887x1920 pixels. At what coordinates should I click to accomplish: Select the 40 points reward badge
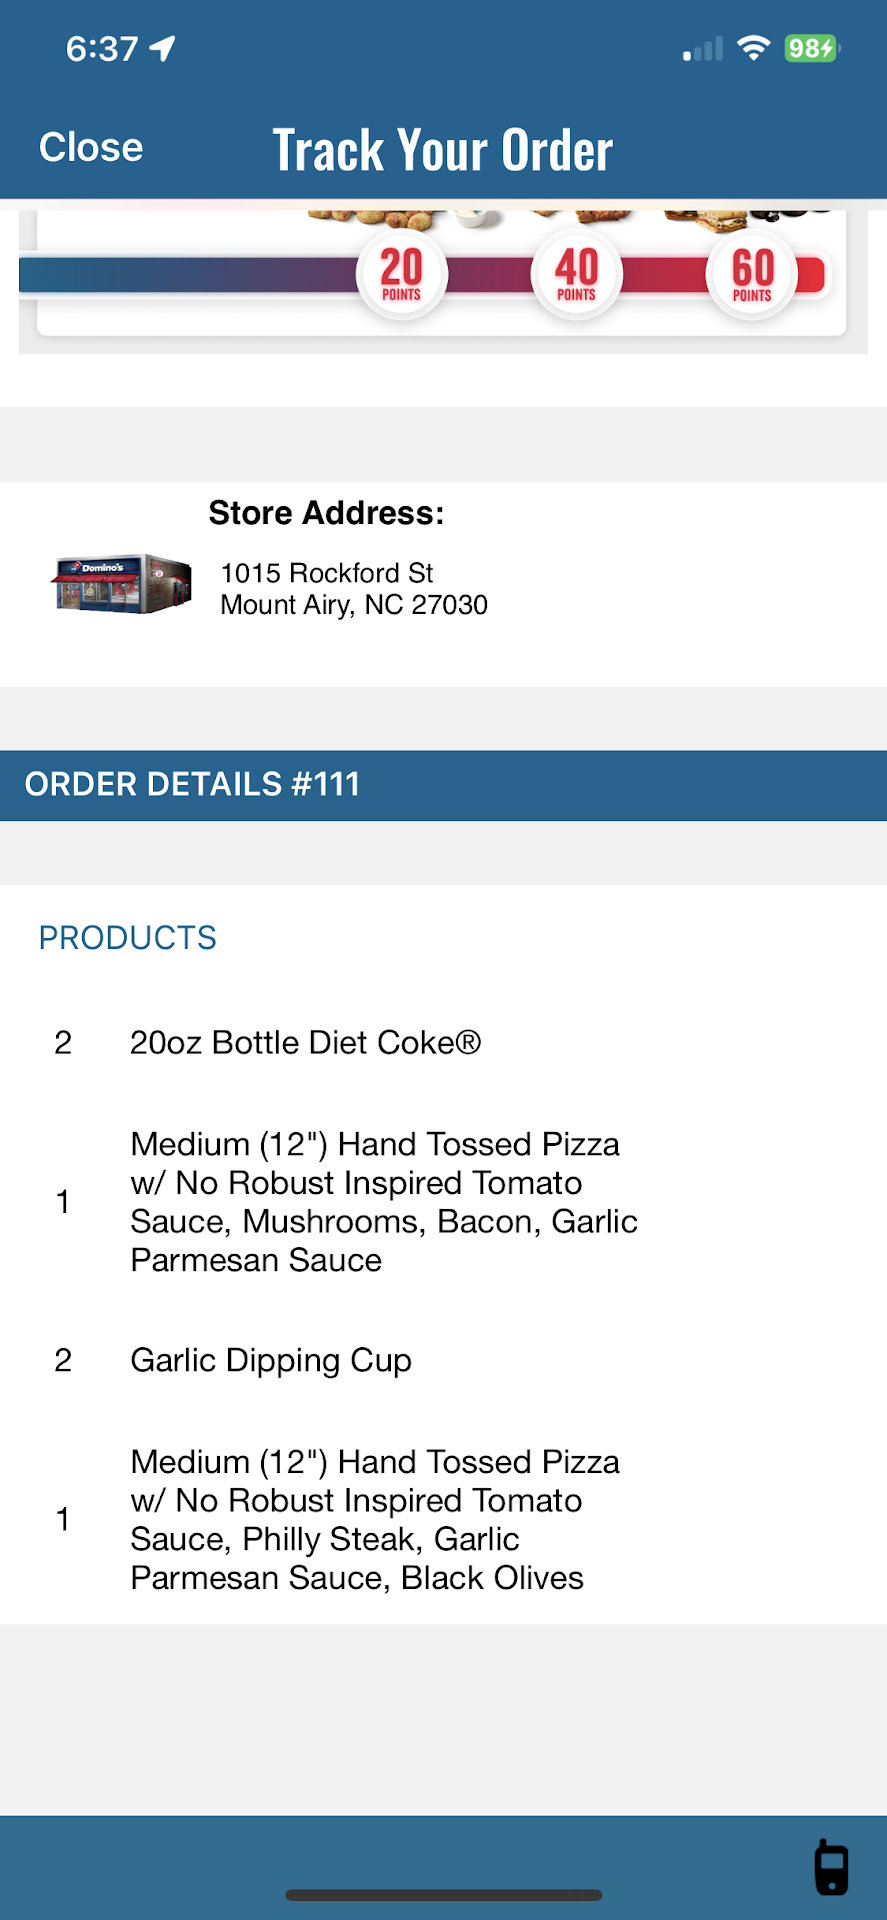576,274
